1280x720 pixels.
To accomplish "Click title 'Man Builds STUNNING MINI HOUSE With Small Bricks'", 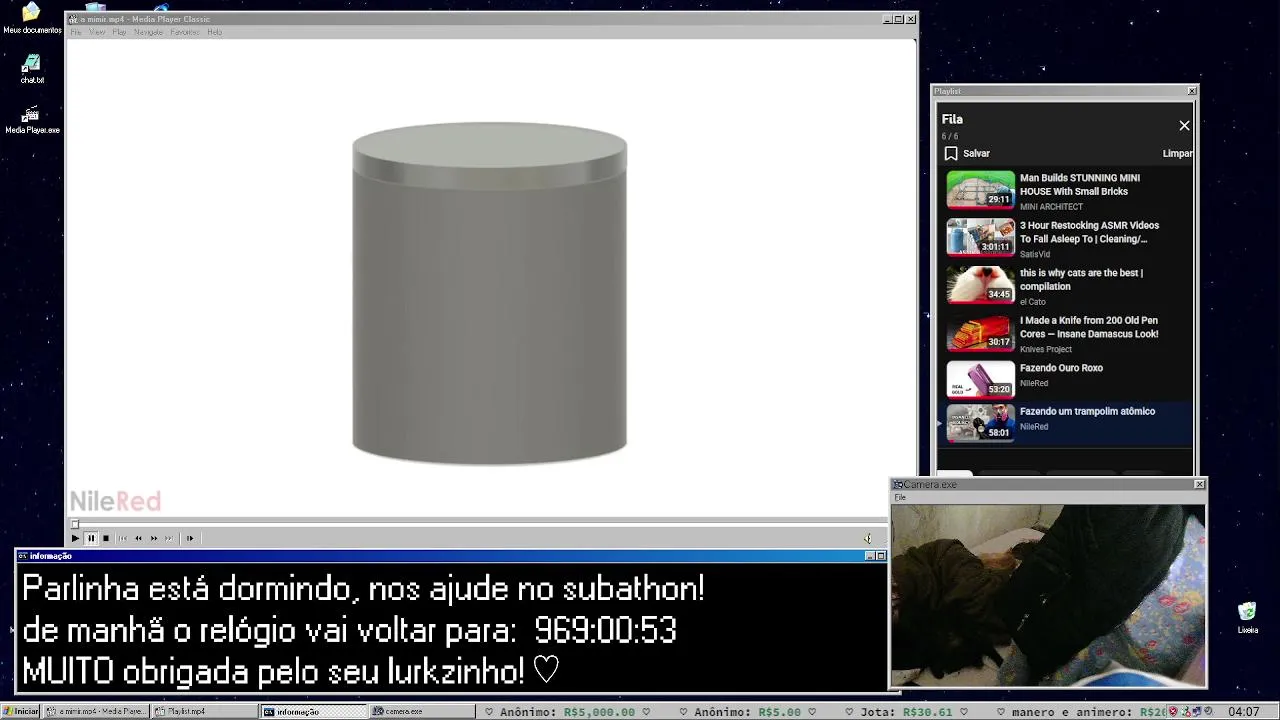I will (x=1080, y=184).
